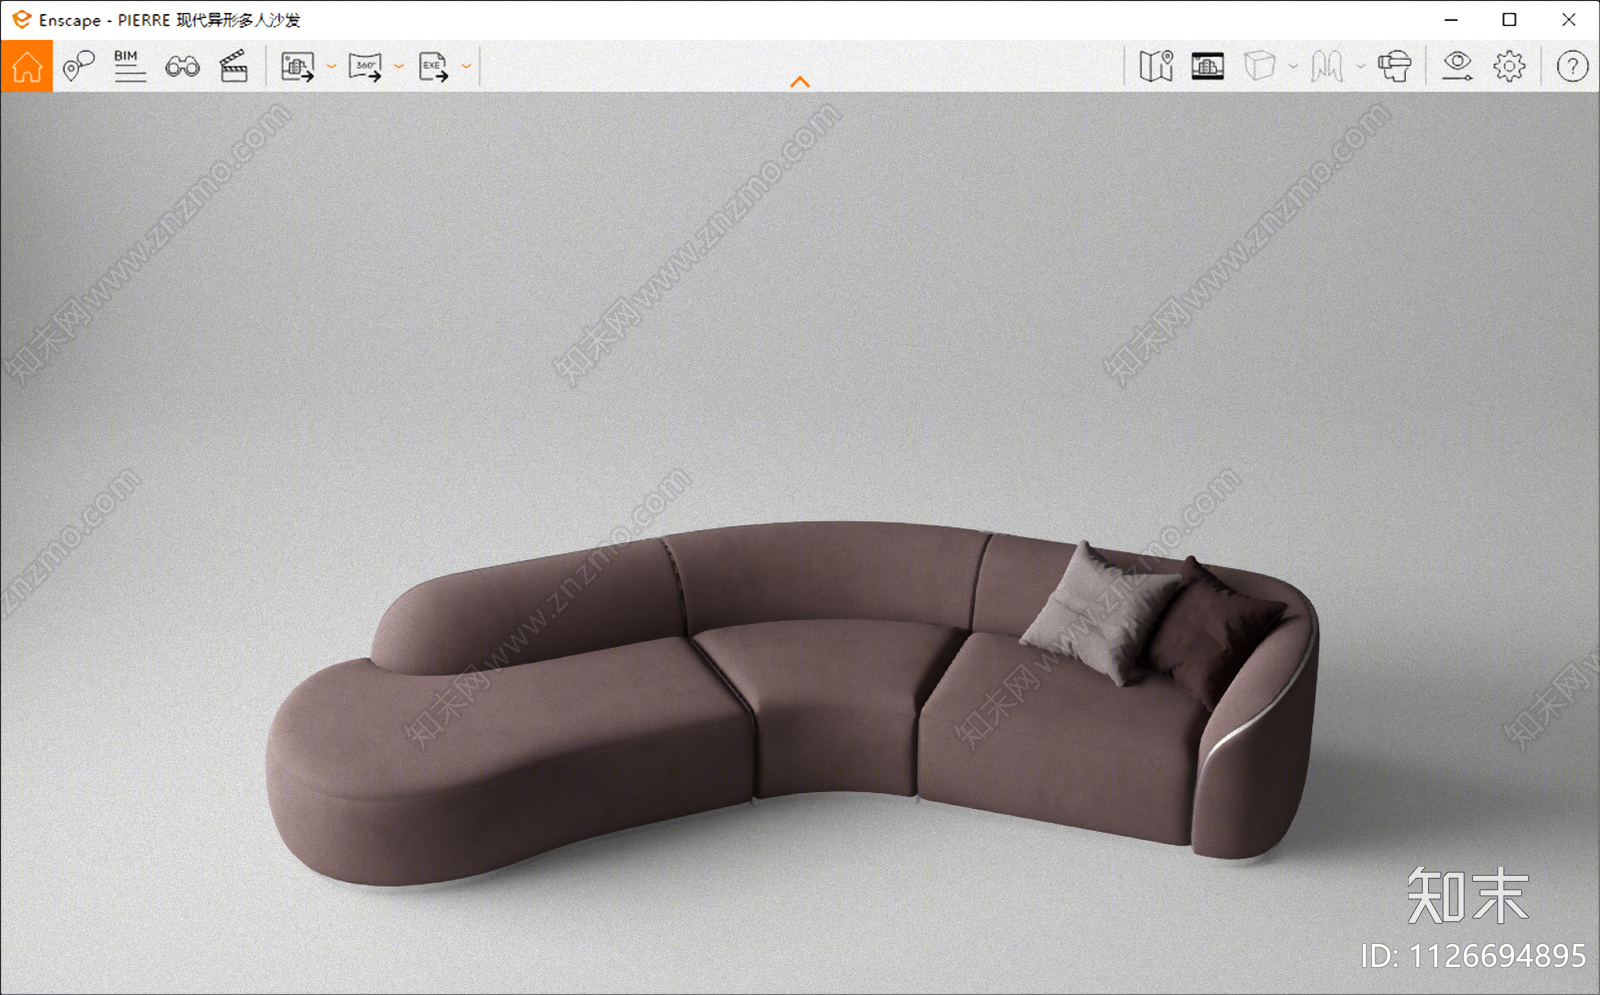The height and width of the screenshot is (995, 1600).
Task: Click the screenshot export icon
Action: [x=297, y=67]
